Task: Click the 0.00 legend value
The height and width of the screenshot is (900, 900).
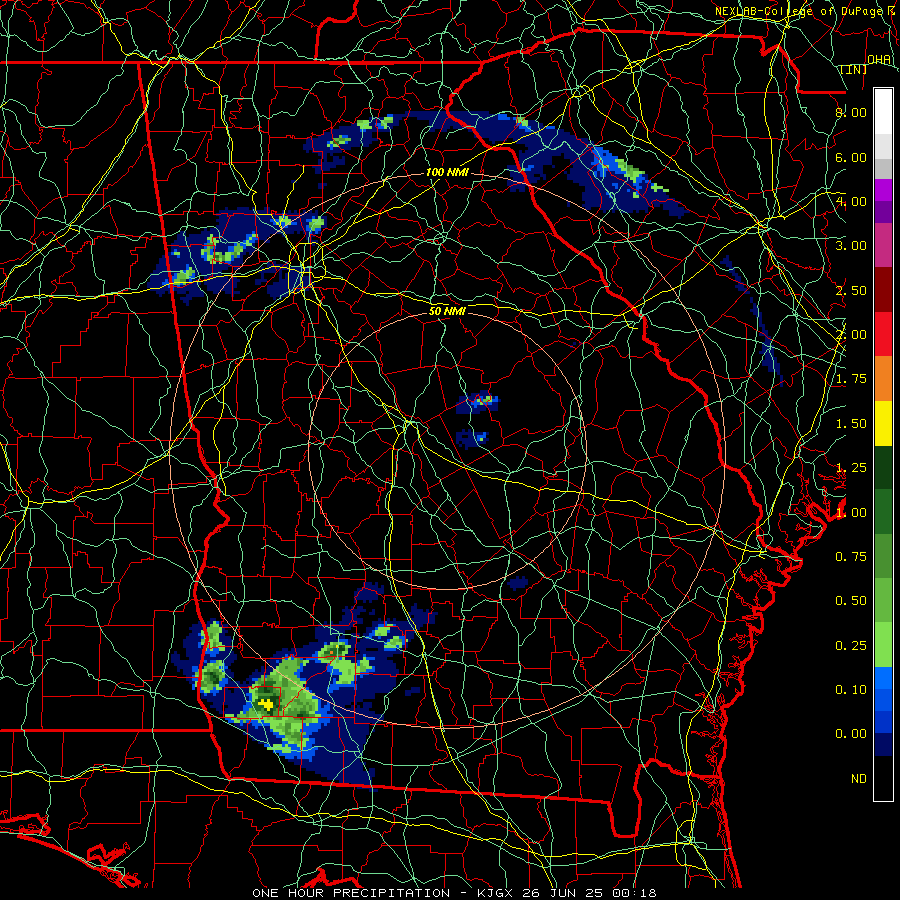Action: pos(851,734)
